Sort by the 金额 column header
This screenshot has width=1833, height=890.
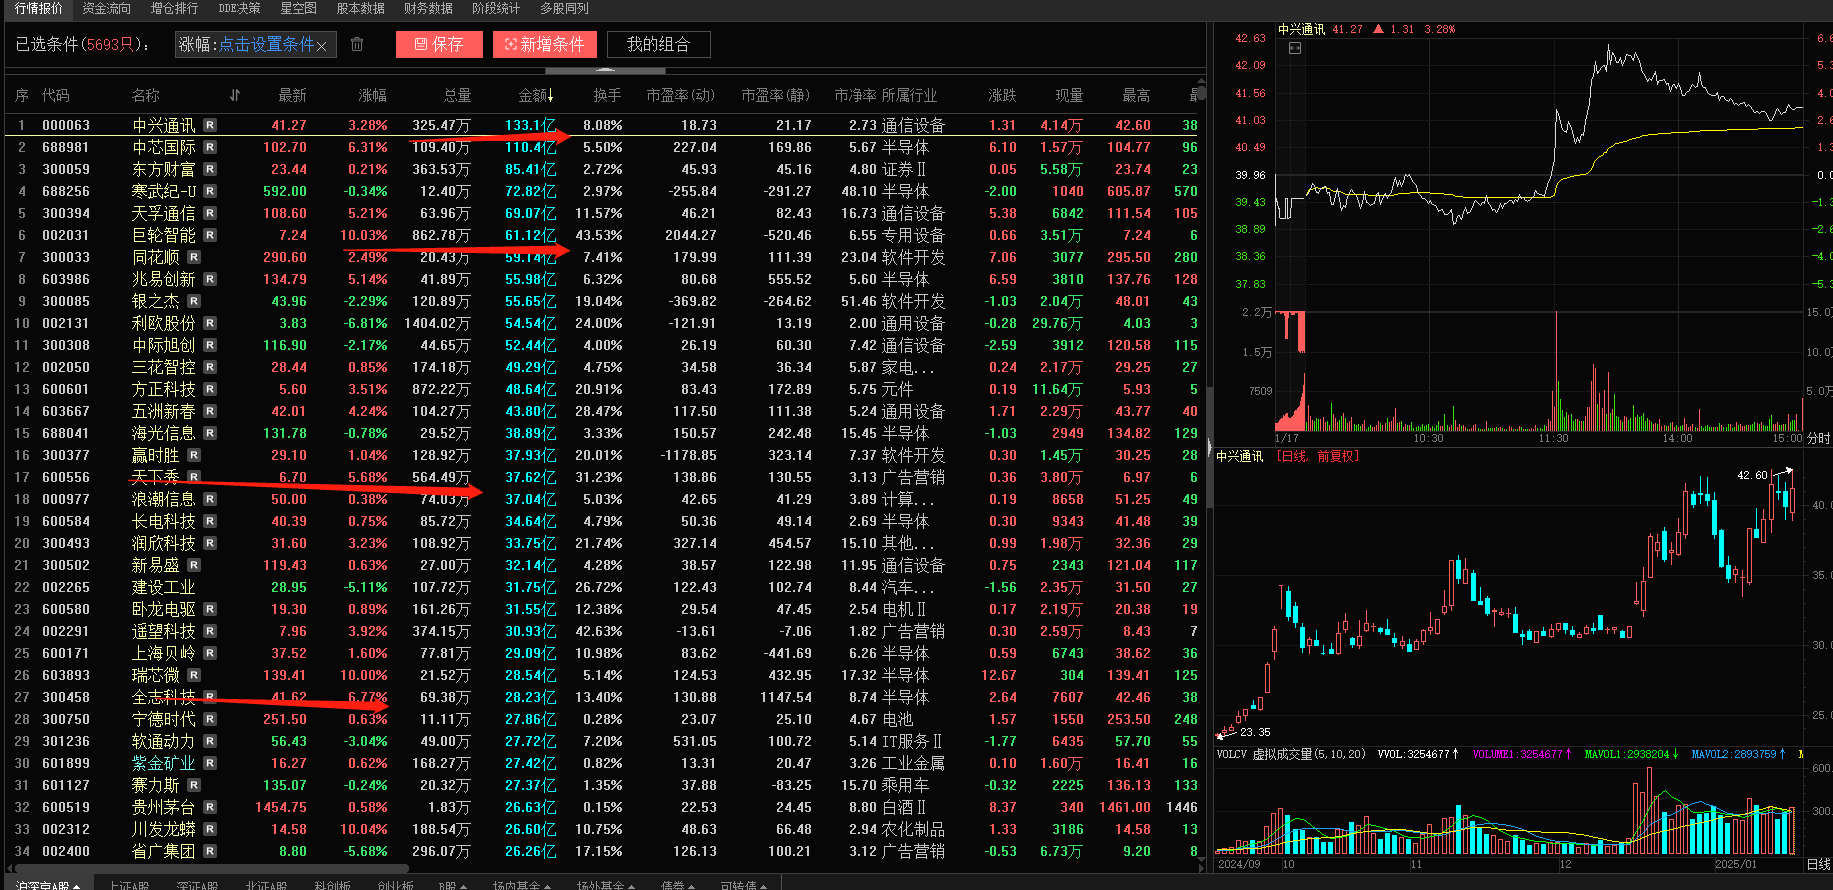(x=536, y=95)
